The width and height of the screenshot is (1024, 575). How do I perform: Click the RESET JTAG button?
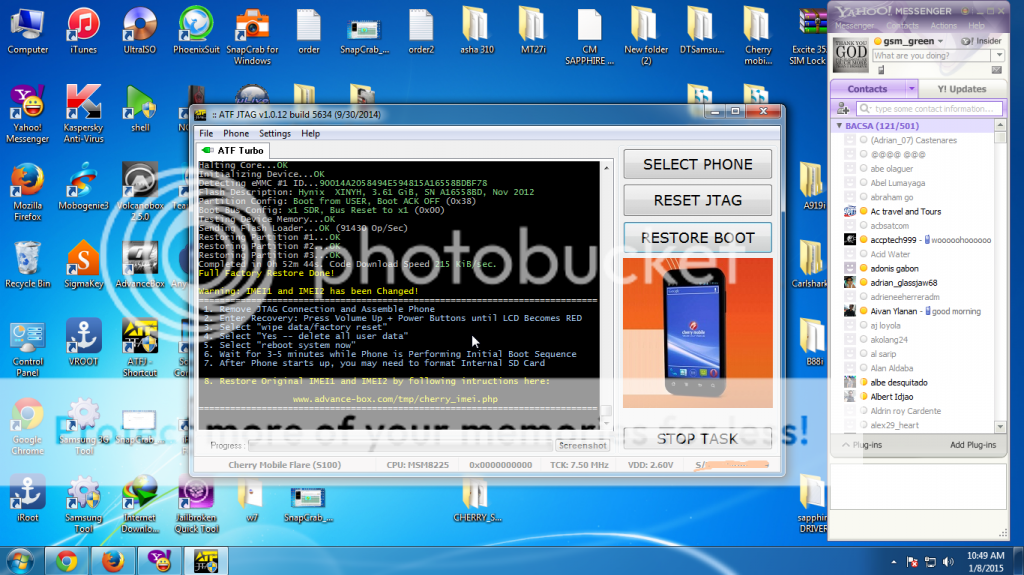(x=697, y=200)
